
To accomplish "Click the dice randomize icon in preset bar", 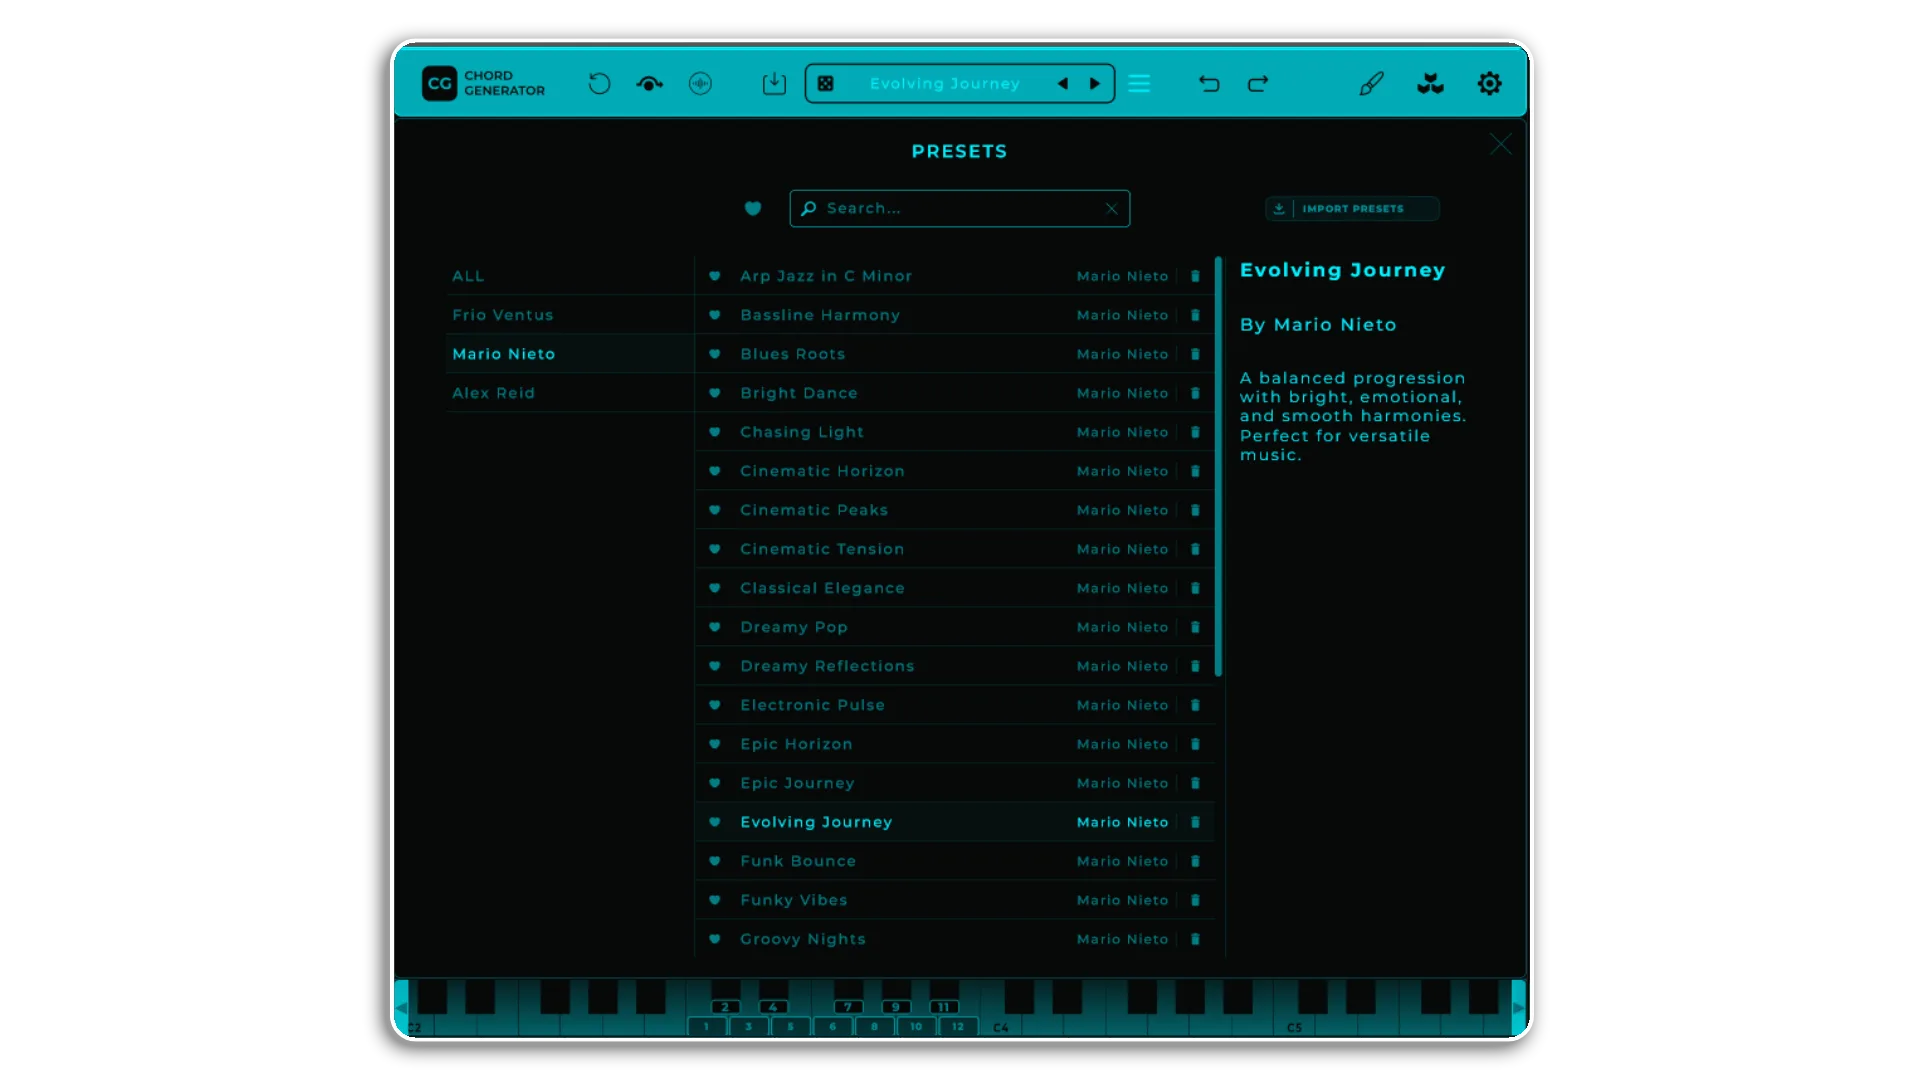I will tap(826, 84).
